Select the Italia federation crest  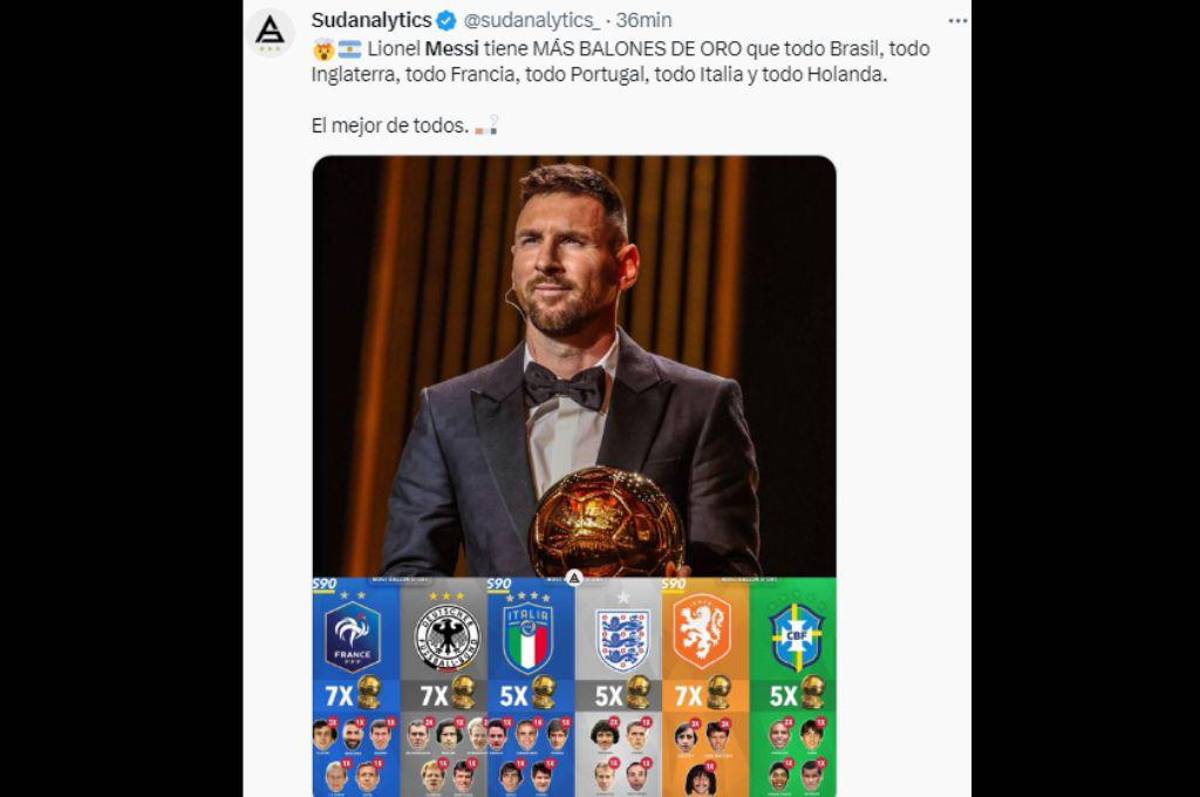pyautogui.click(x=528, y=632)
